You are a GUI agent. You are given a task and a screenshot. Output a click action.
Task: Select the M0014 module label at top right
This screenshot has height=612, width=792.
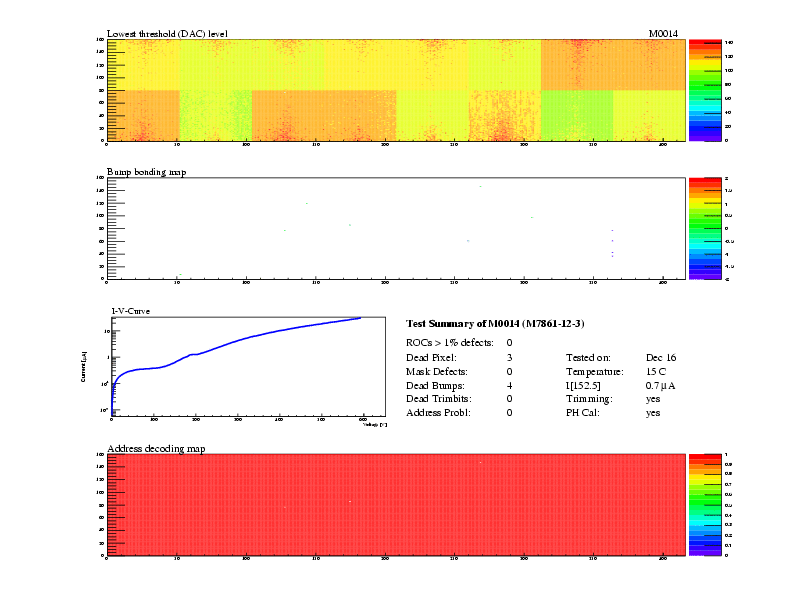tap(663, 34)
